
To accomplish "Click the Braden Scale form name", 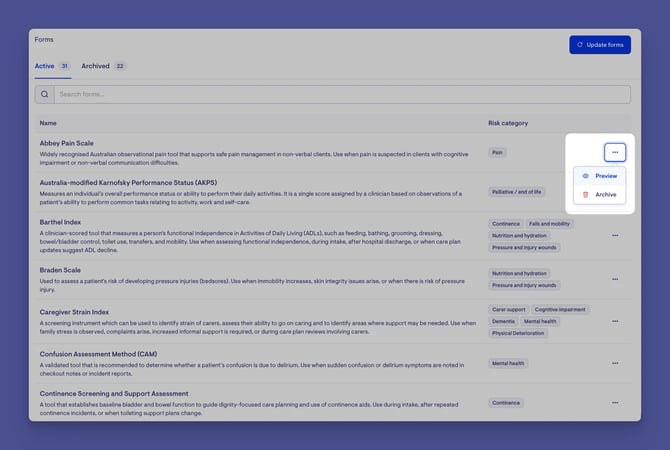I will [60, 270].
